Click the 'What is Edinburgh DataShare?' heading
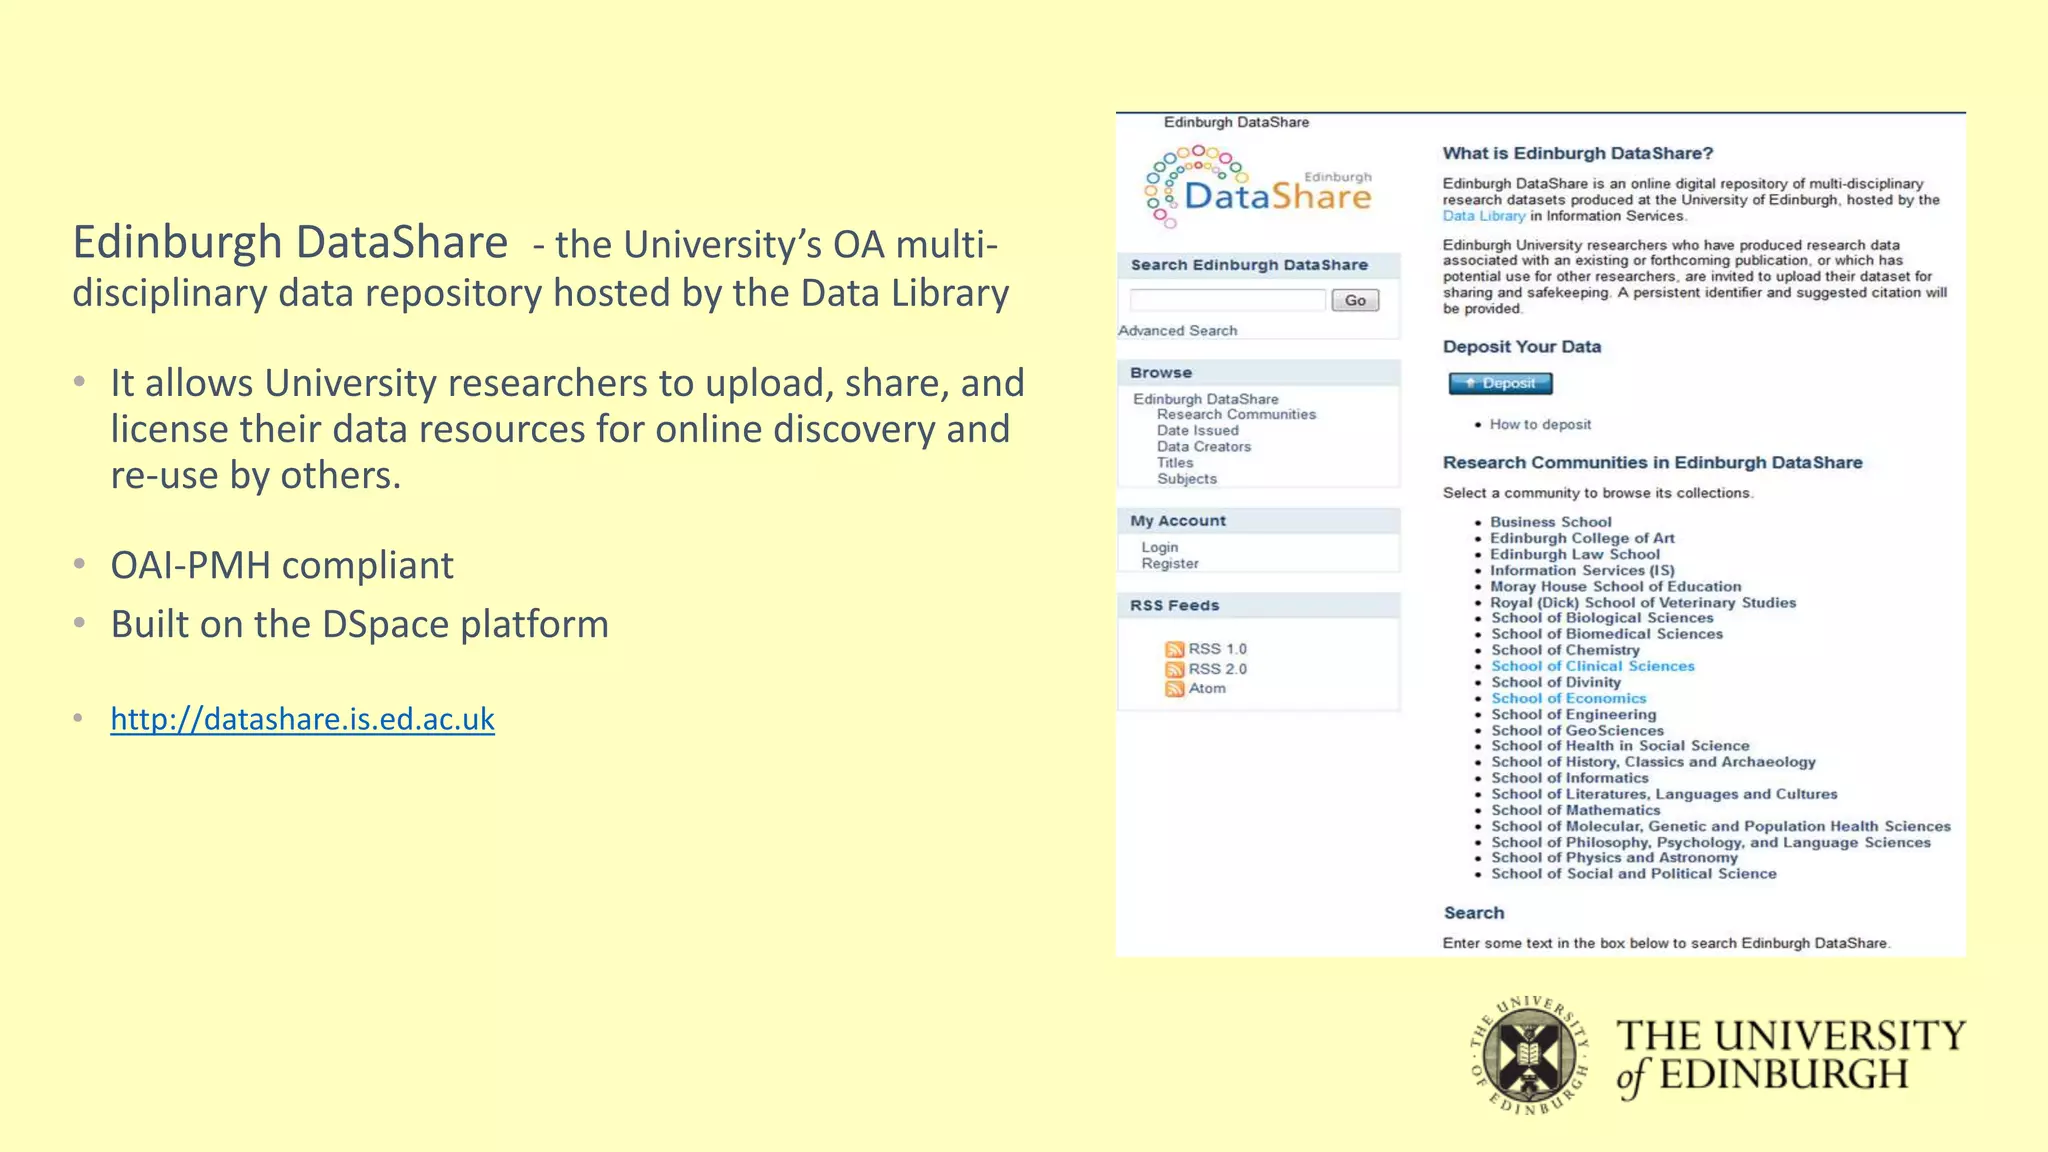 [x=1578, y=154]
